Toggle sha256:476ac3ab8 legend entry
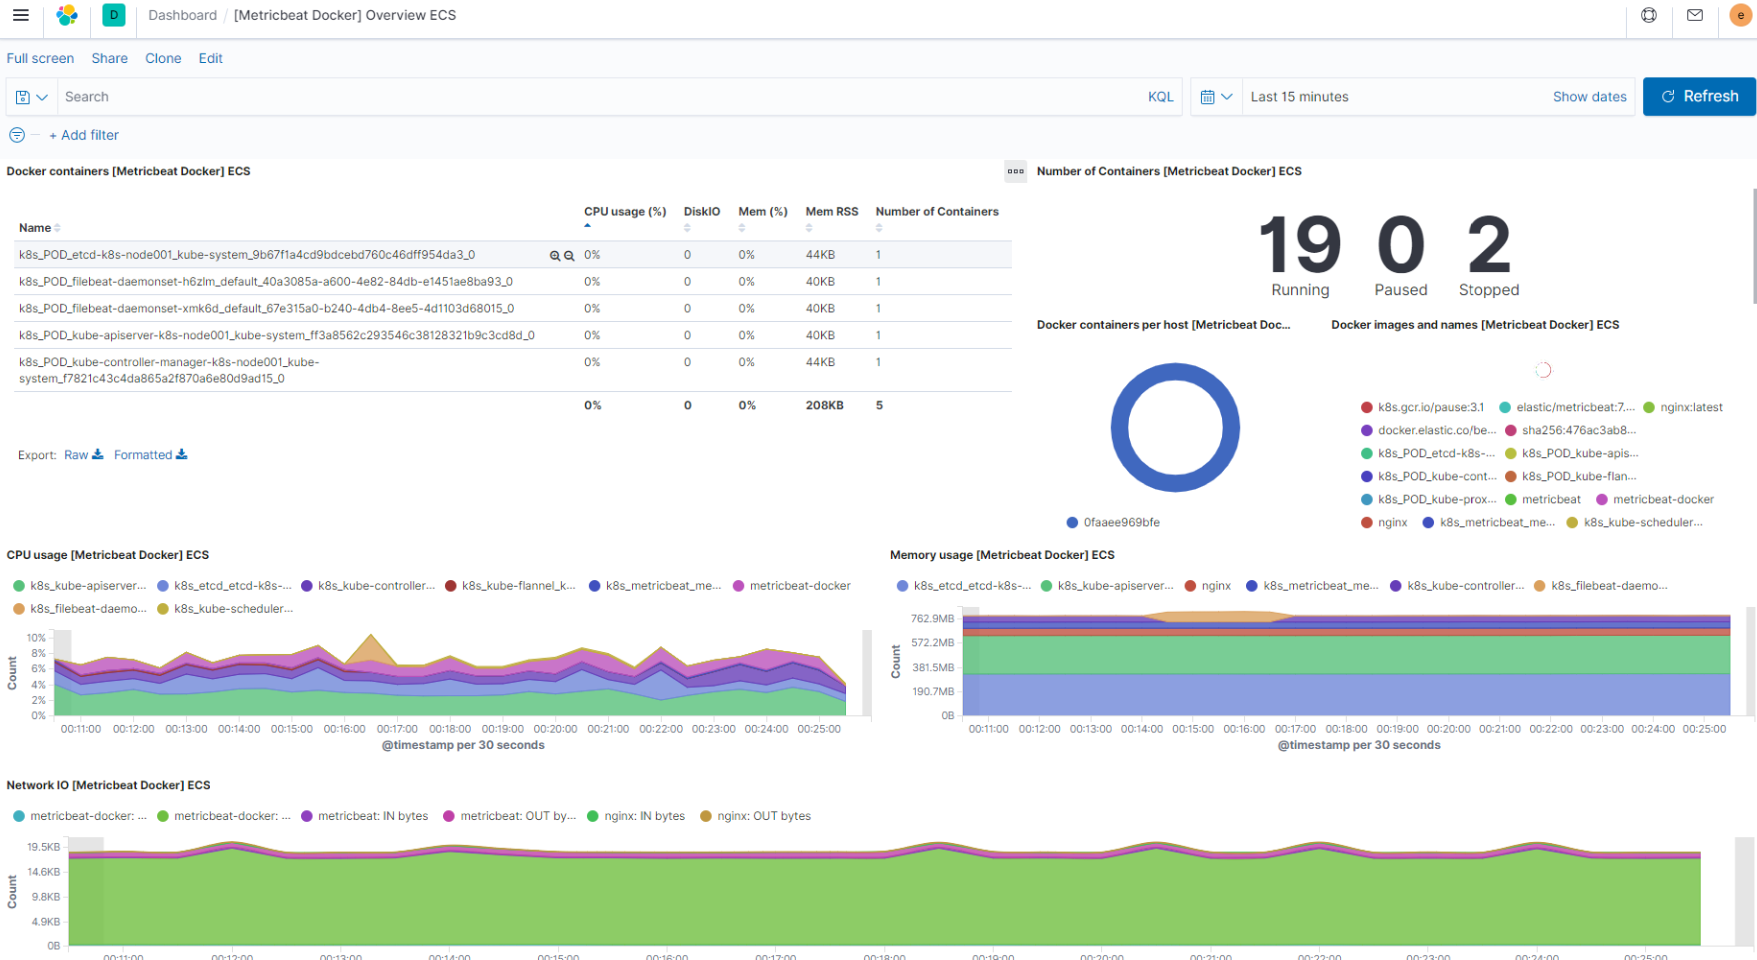This screenshot has height=960, width=1757. click(x=1571, y=430)
